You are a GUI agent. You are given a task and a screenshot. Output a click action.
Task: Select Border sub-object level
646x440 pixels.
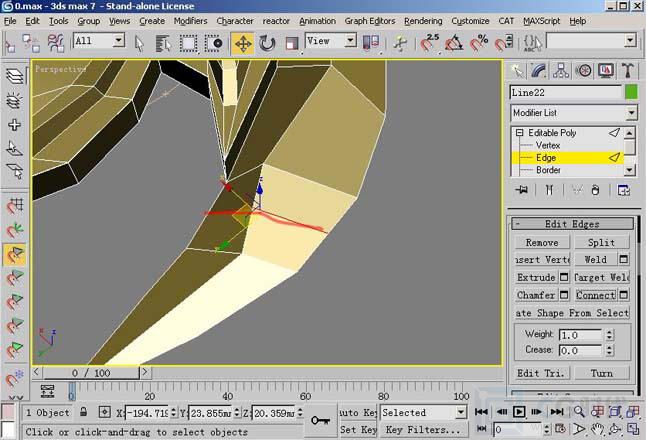pyautogui.click(x=548, y=170)
